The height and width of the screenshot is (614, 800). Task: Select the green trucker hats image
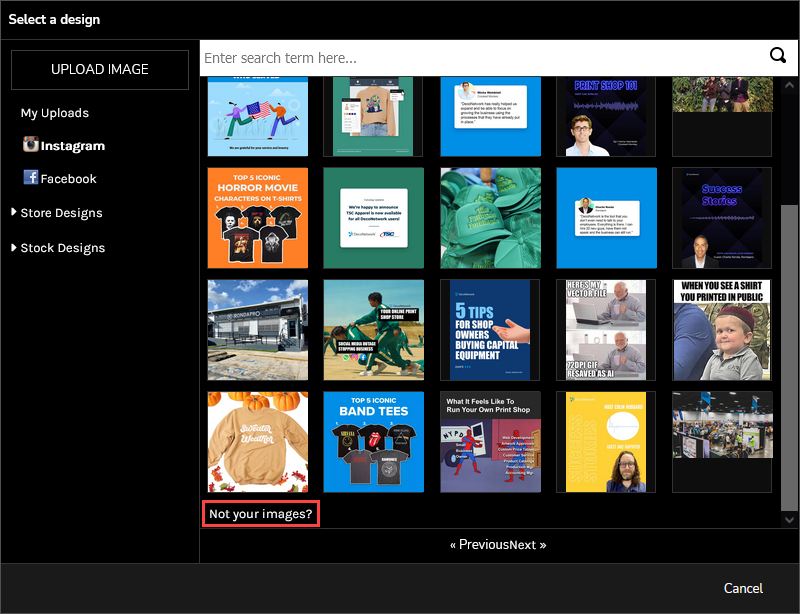(x=490, y=218)
